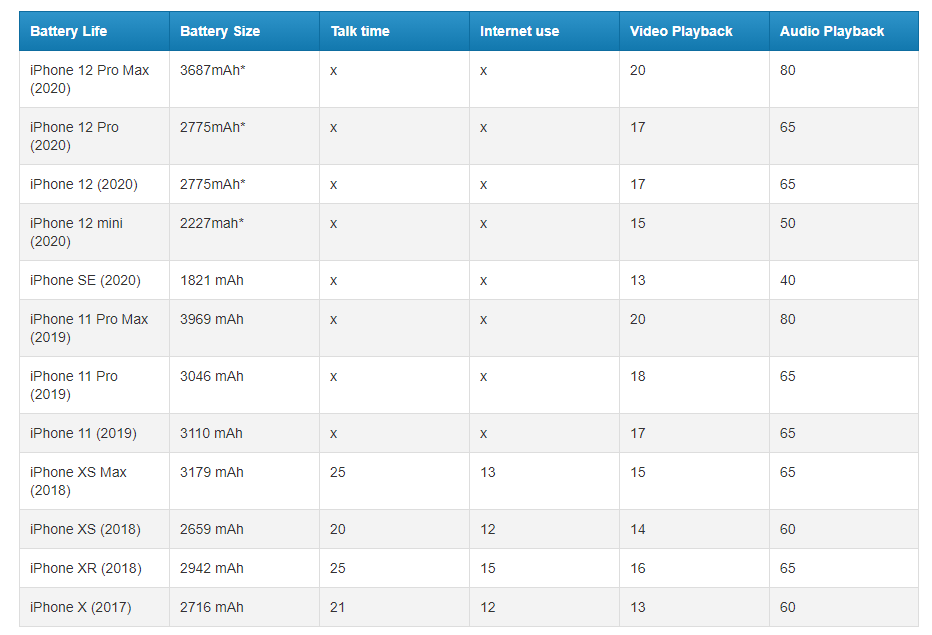Click the Internet use column header
The height and width of the screenshot is (635, 932).
[520, 31]
